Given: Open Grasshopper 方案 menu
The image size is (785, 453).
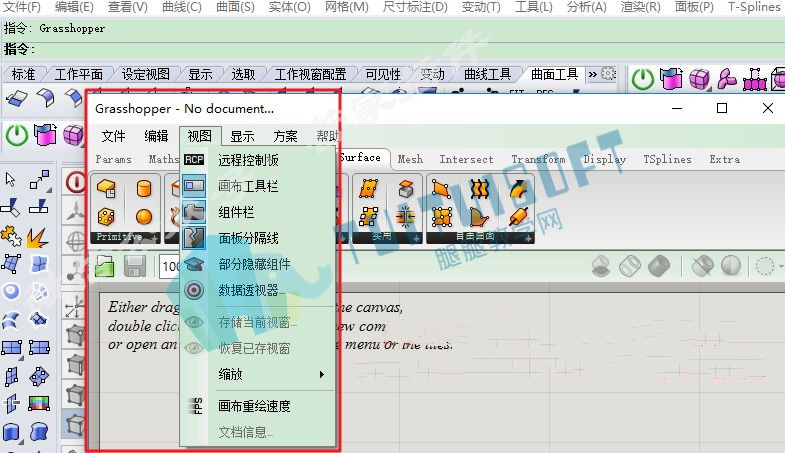Looking at the screenshot, I should click(x=285, y=136).
